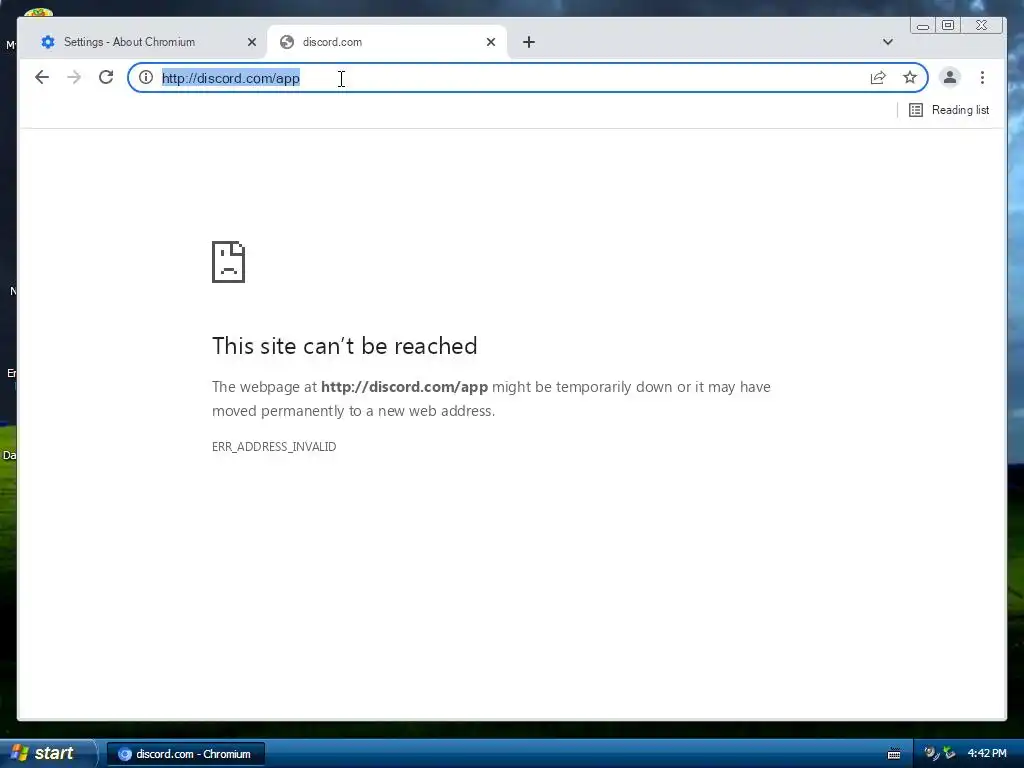1024x768 pixels.
Task: Open the profile avatar button
Action: point(950,78)
